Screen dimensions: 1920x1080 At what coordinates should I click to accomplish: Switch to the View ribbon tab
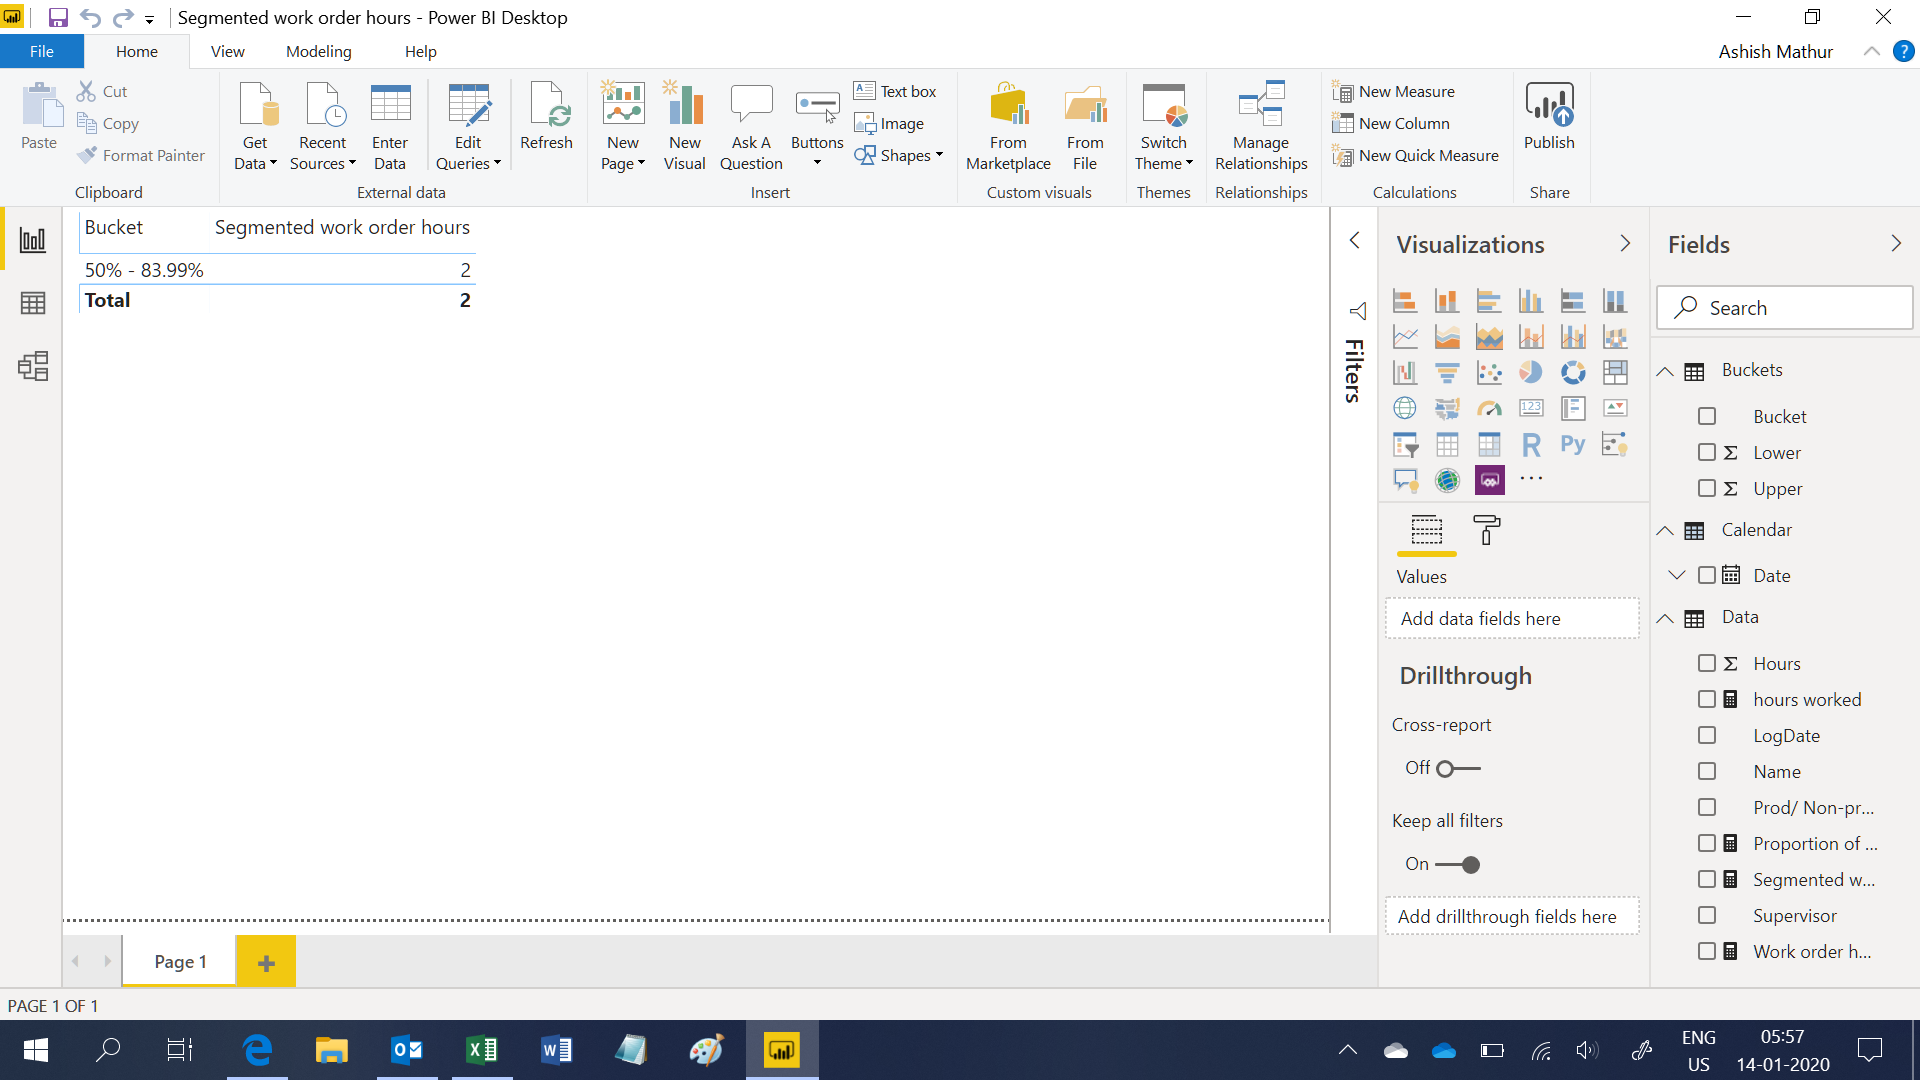pyautogui.click(x=227, y=51)
